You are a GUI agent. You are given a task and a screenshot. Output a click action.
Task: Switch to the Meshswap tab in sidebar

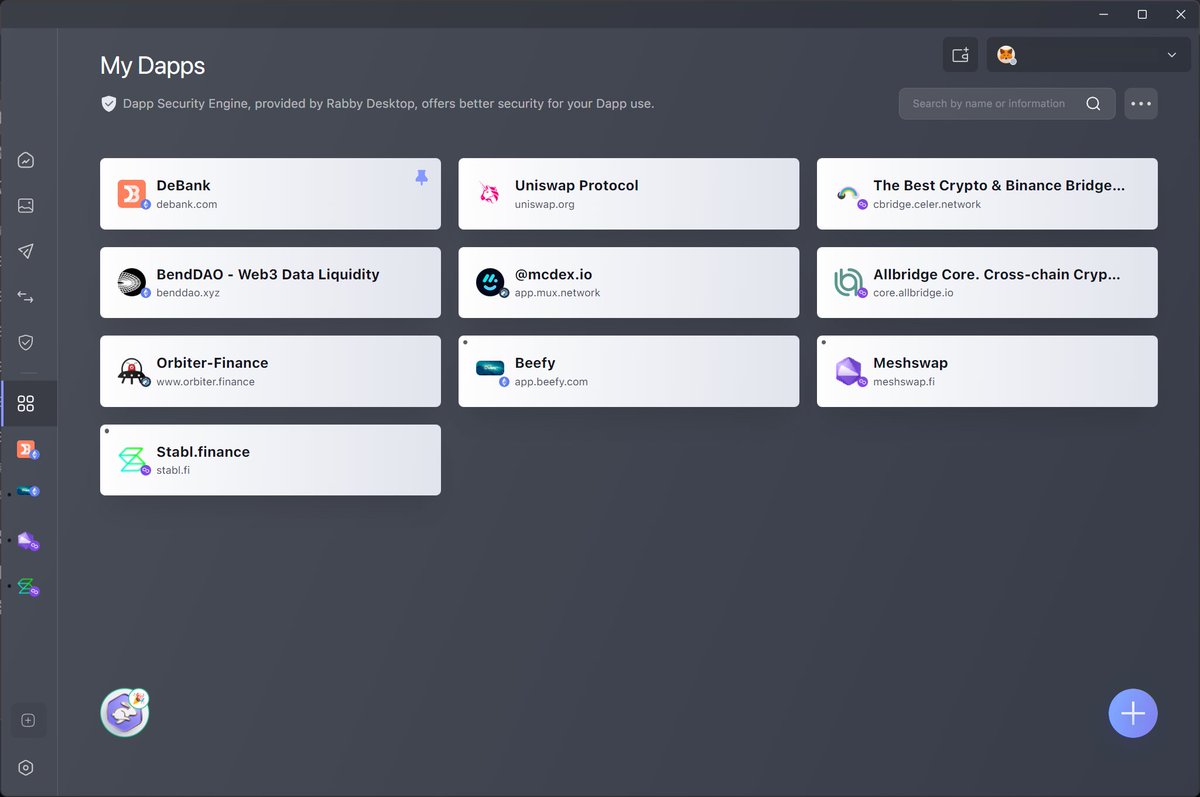pos(28,541)
